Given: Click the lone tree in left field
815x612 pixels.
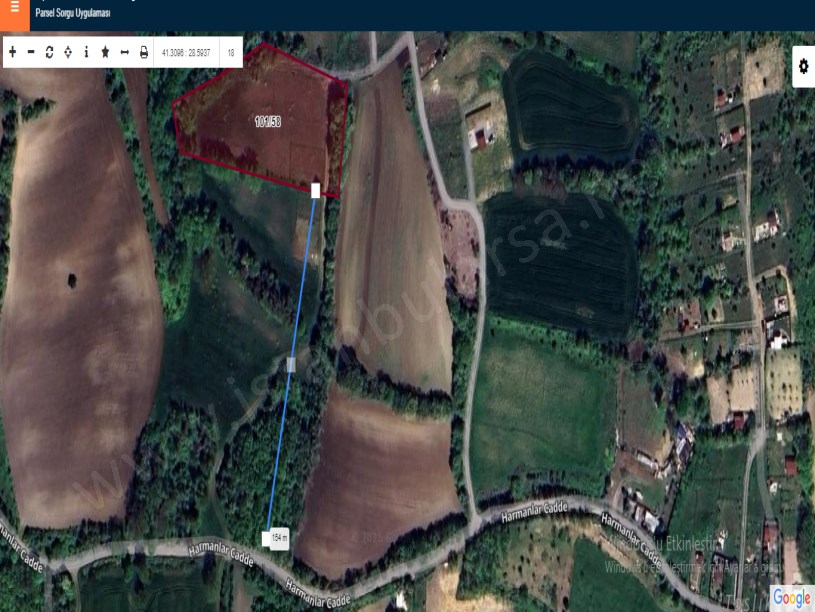Looking at the screenshot, I should coord(72,278).
